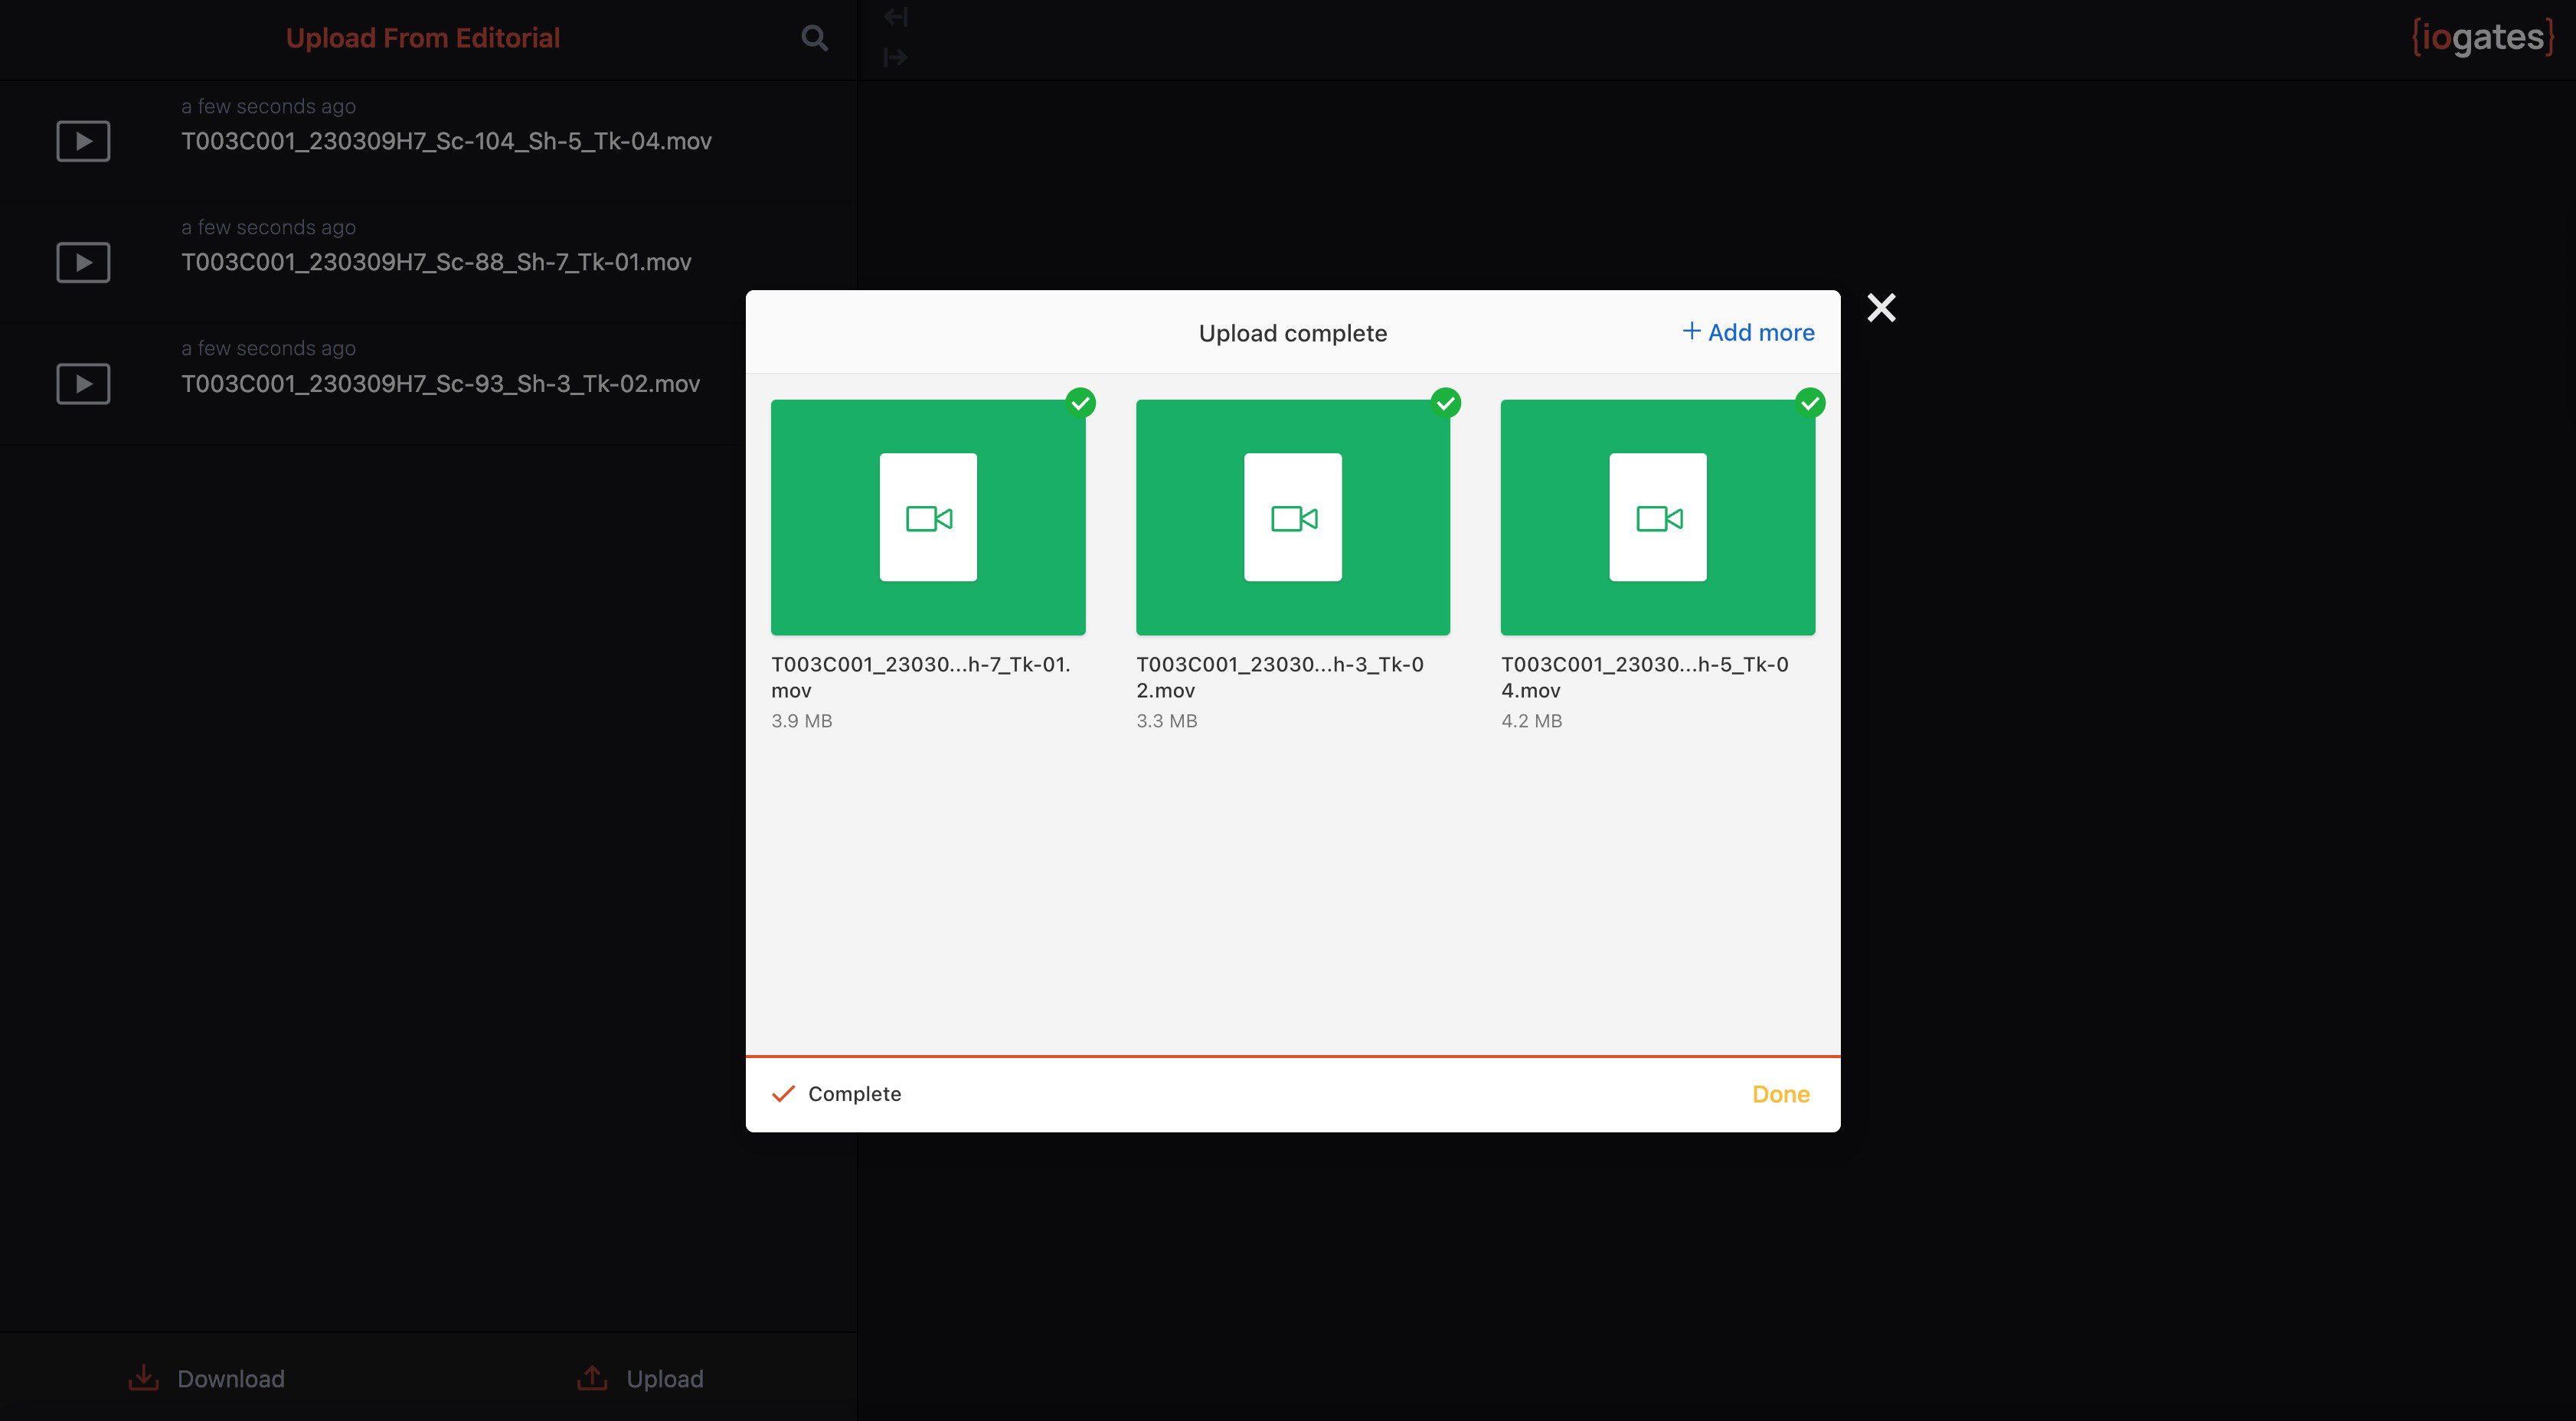This screenshot has height=1421, width=2576.
Task: Click play icon for Sc-88 clip
Action: [83, 262]
